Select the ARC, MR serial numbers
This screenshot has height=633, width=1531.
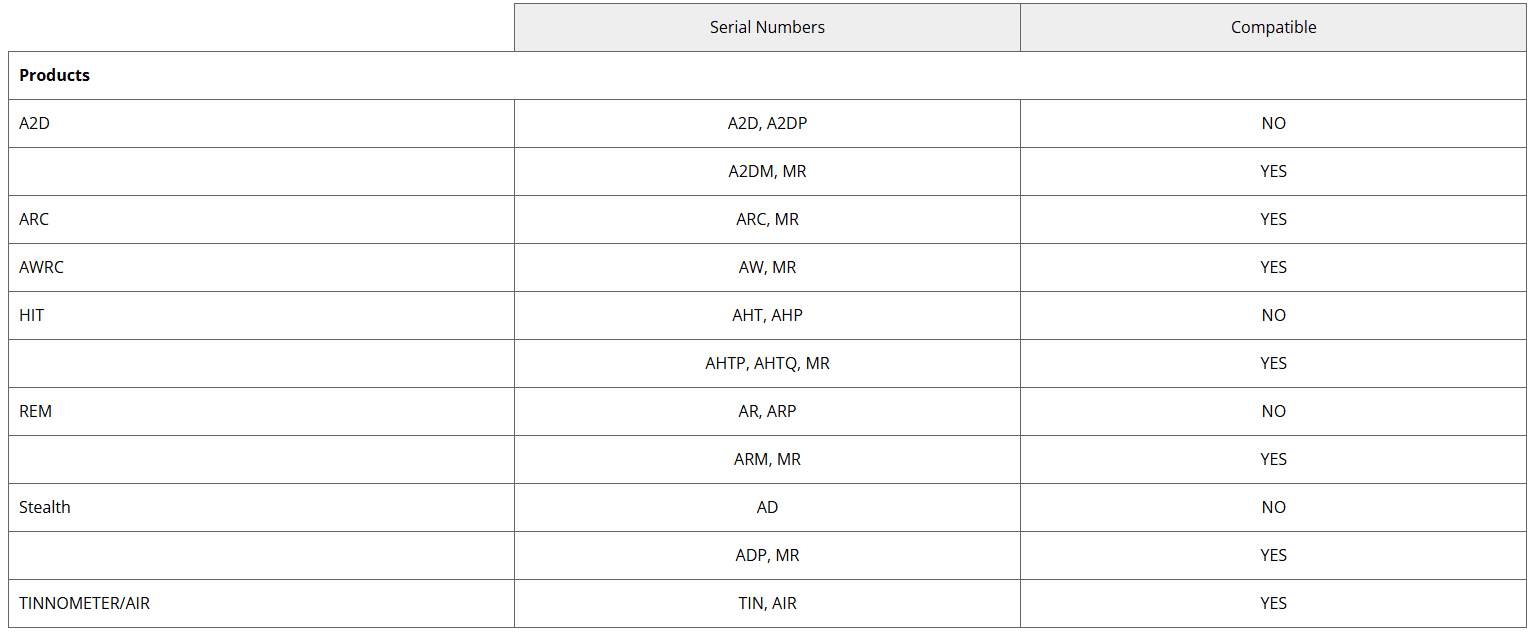[x=767, y=220]
